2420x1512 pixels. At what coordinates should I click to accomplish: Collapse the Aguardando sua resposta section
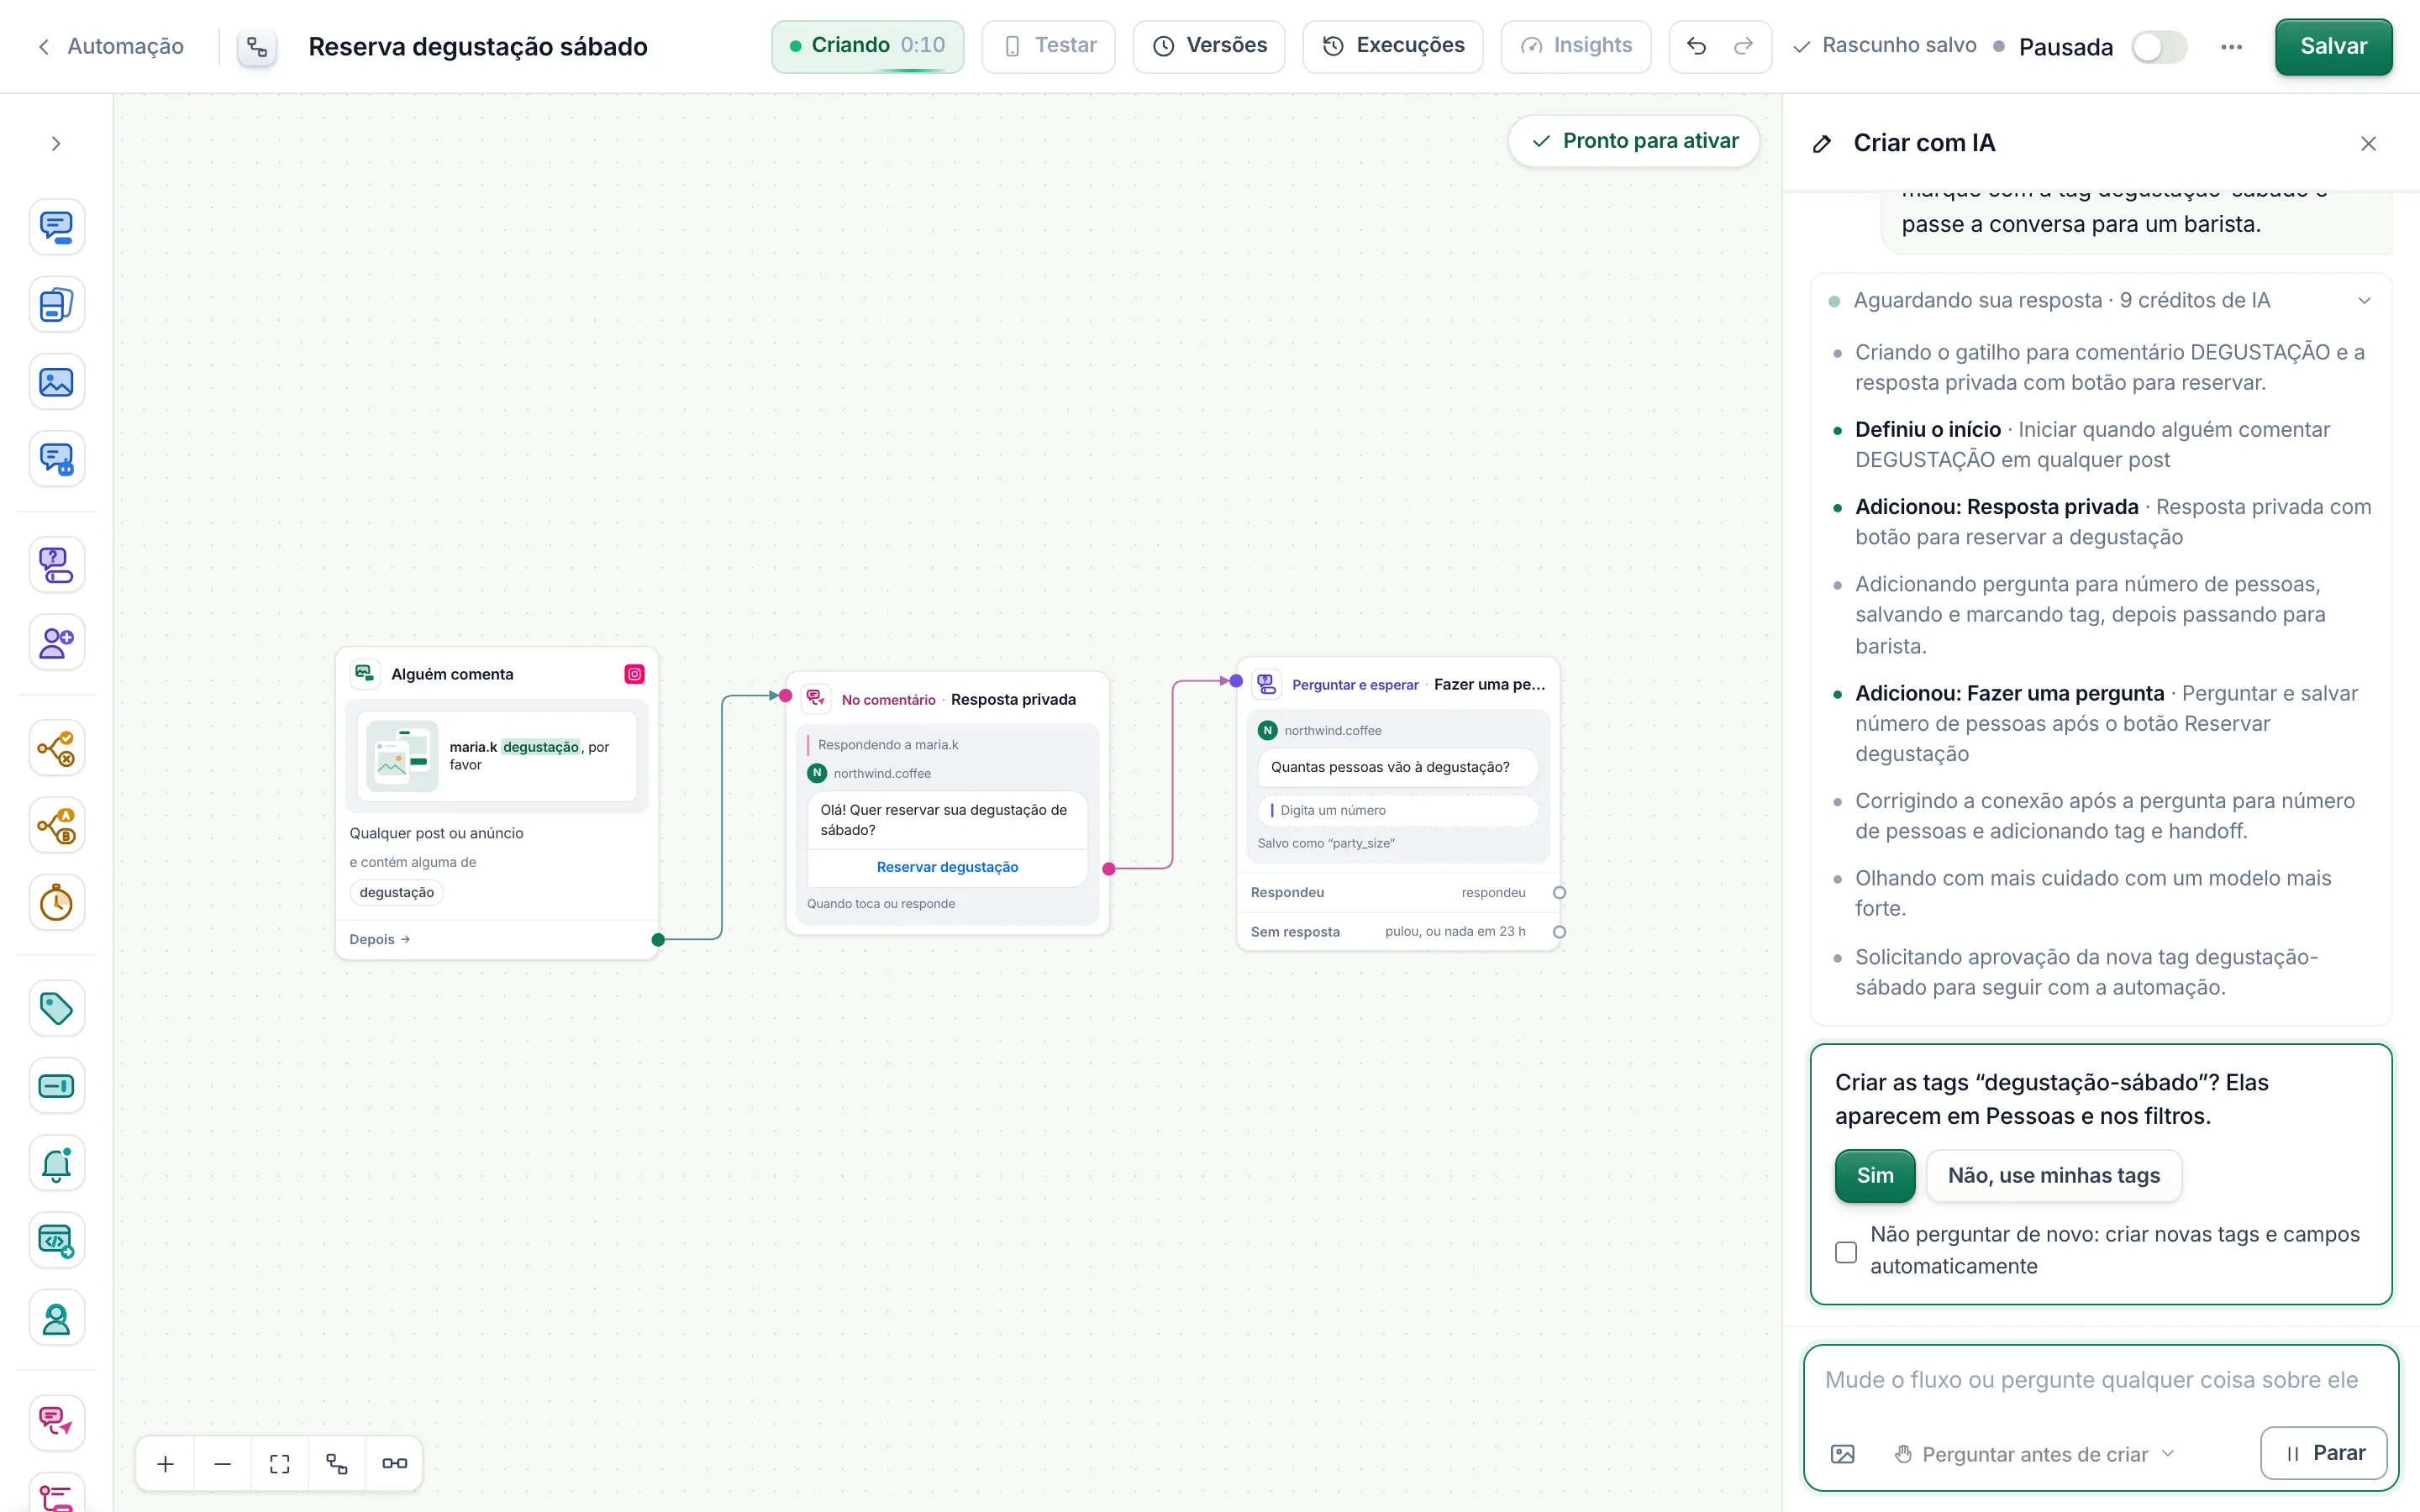coord(2364,301)
